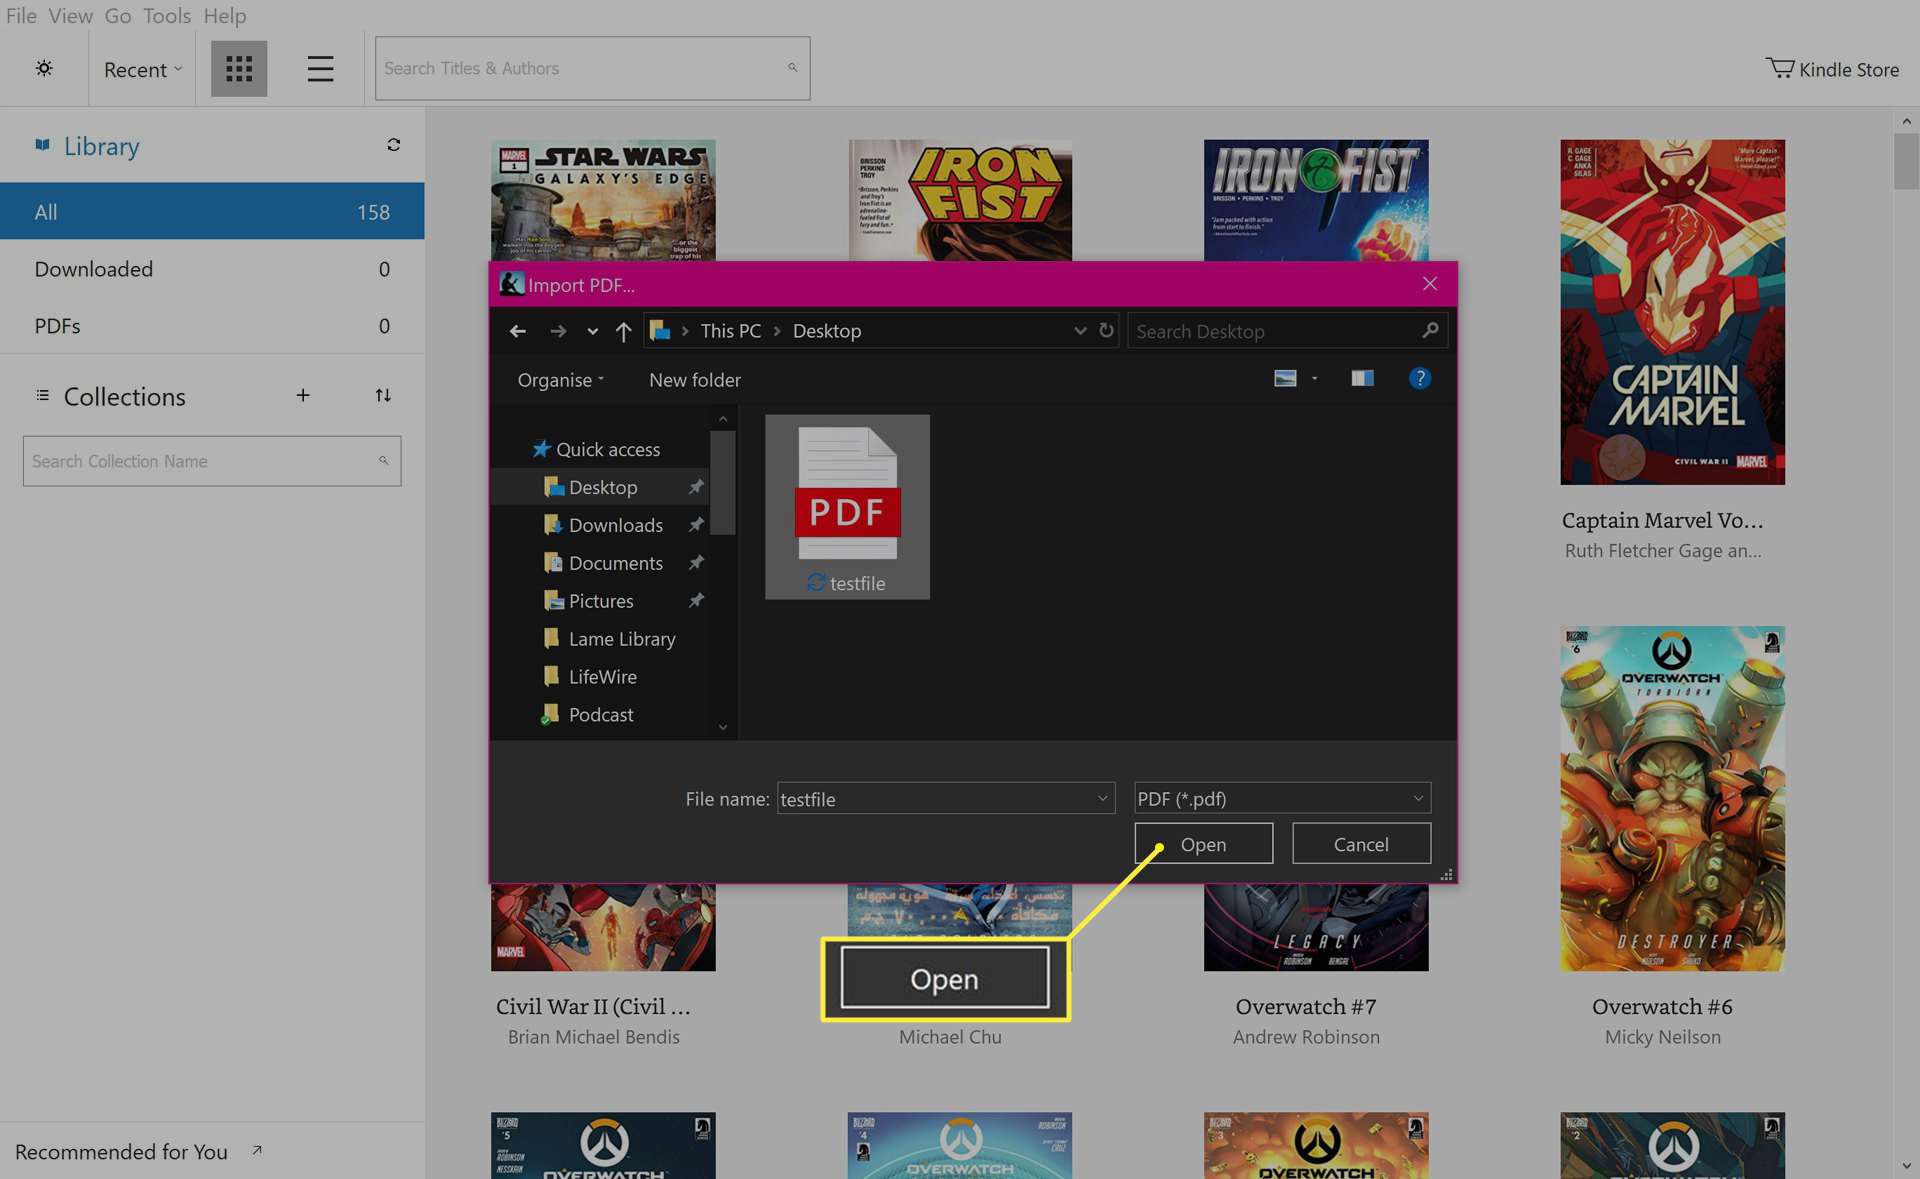Image resolution: width=1920 pixels, height=1179 pixels.
Task: Select the testfile PDF thumbnail
Action: coord(847,507)
